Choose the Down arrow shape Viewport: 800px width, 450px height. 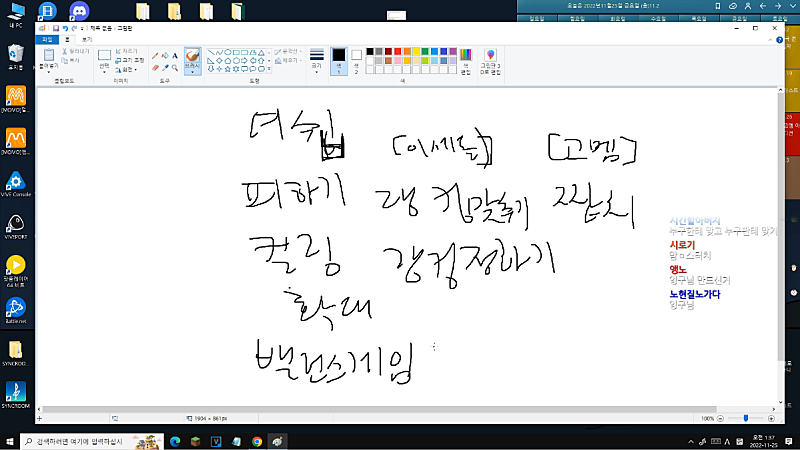pos(211,69)
